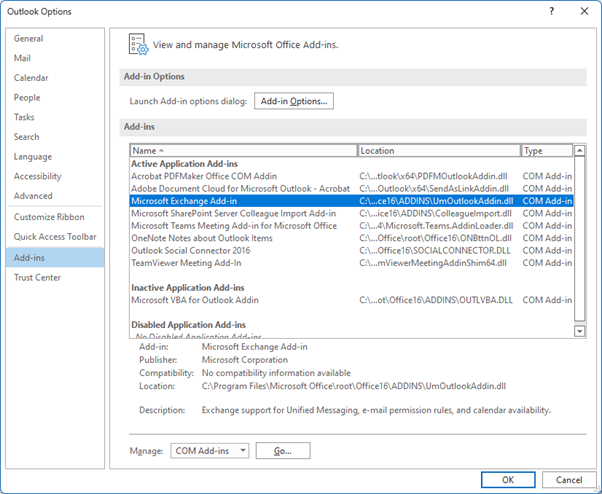Close the Outlook Options dialog
602x494 pixels.
[x=584, y=11]
